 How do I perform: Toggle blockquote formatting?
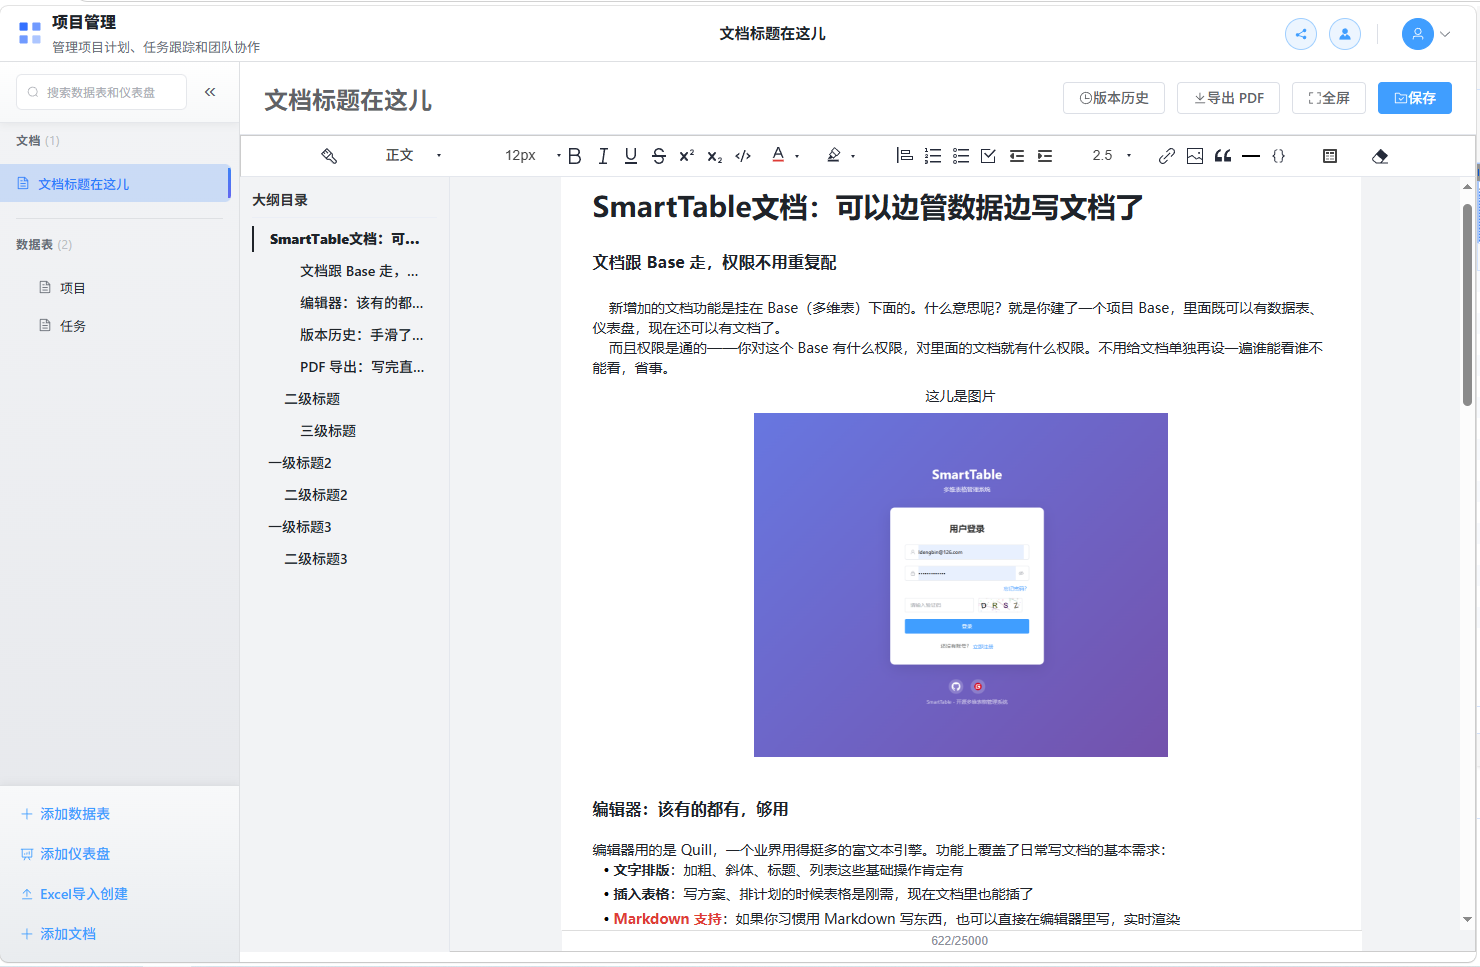[1223, 156]
